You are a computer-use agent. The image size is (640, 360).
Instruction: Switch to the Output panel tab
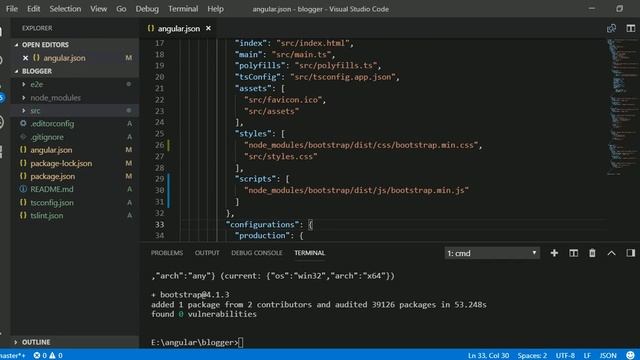[x=207, y=253]
